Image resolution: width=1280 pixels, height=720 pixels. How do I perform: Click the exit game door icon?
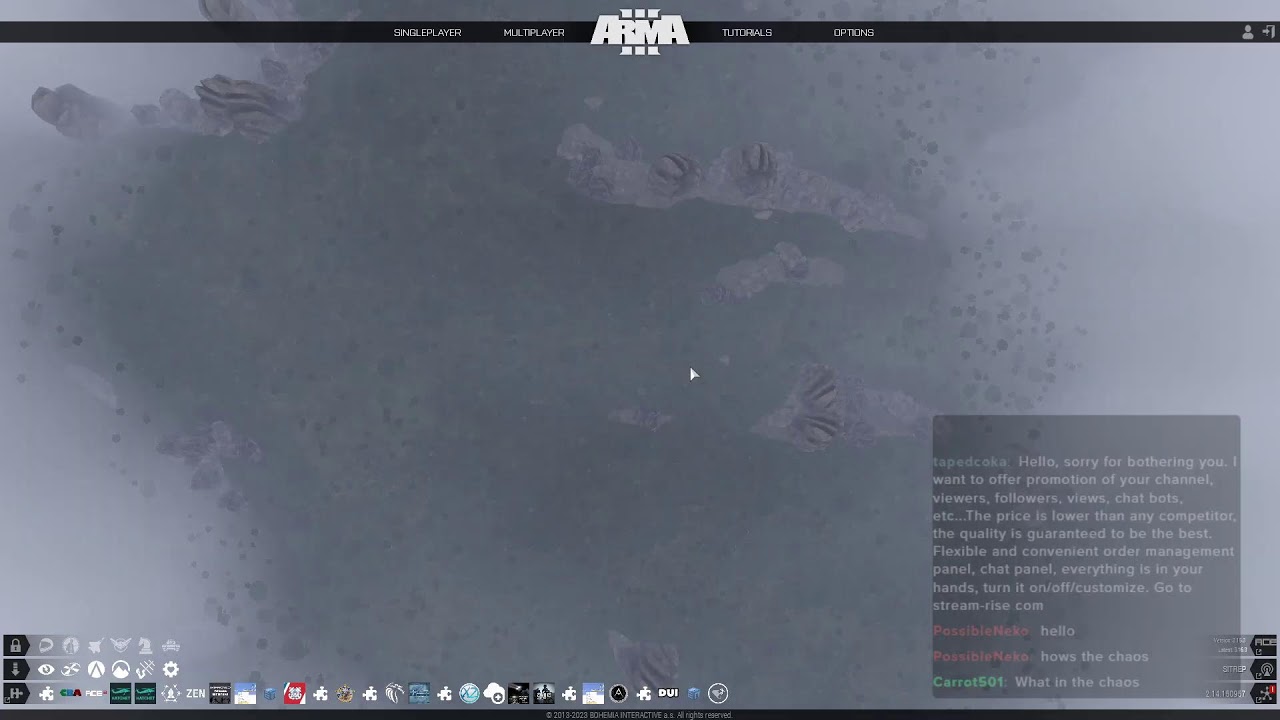[1268, 32]
